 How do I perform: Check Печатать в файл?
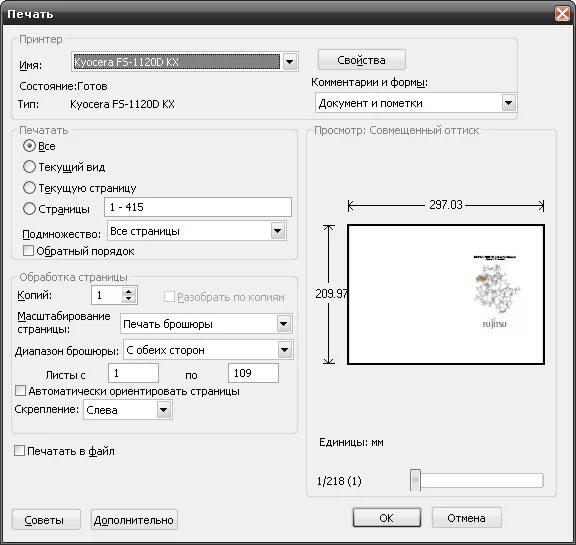pyautogui.click(x=19, y=451)
